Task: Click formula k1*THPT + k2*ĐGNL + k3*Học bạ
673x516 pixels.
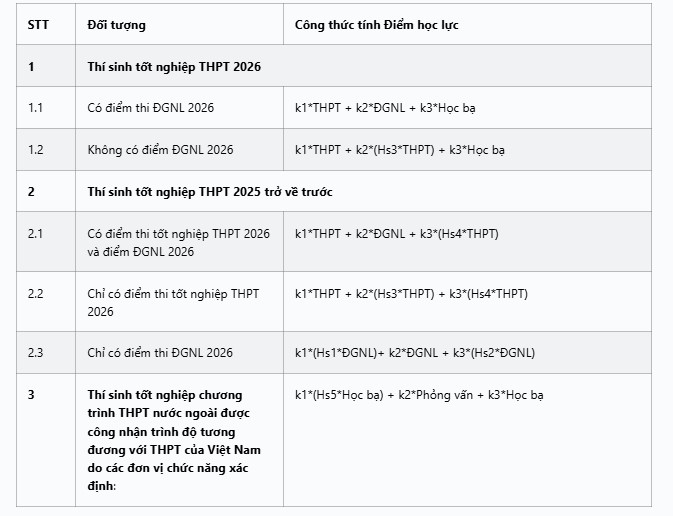Action: (x=385, y=108)
